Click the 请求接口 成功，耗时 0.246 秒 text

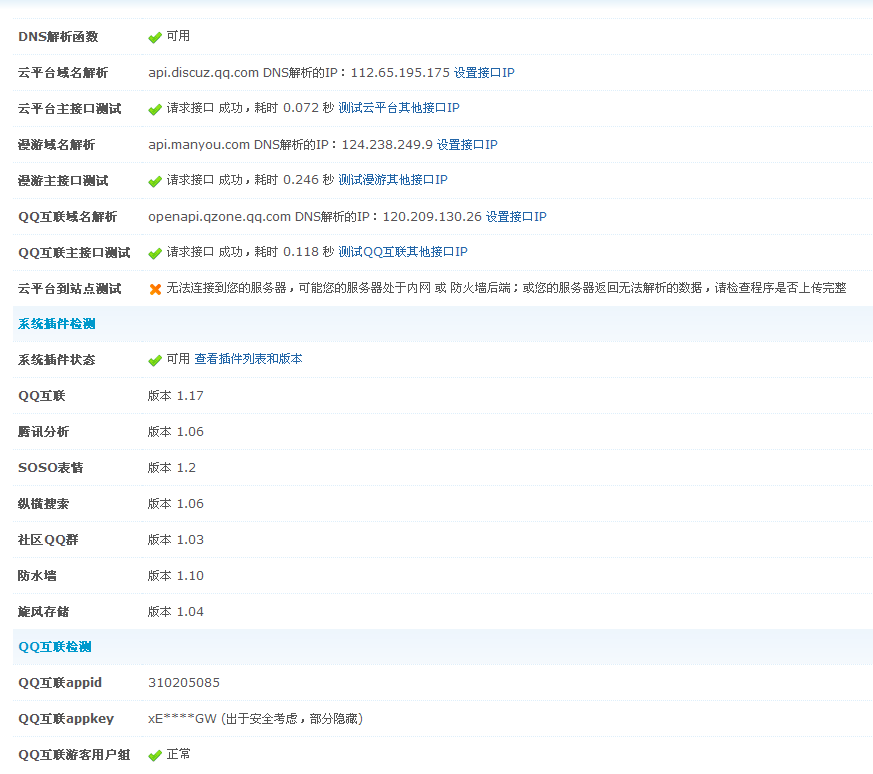[x=250, y=179]
